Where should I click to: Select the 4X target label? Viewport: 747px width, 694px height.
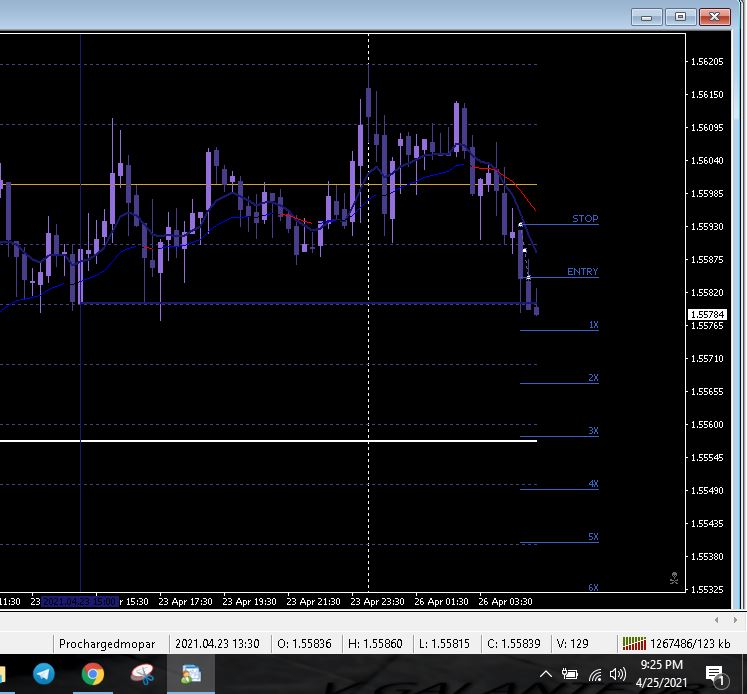point(593,483)
